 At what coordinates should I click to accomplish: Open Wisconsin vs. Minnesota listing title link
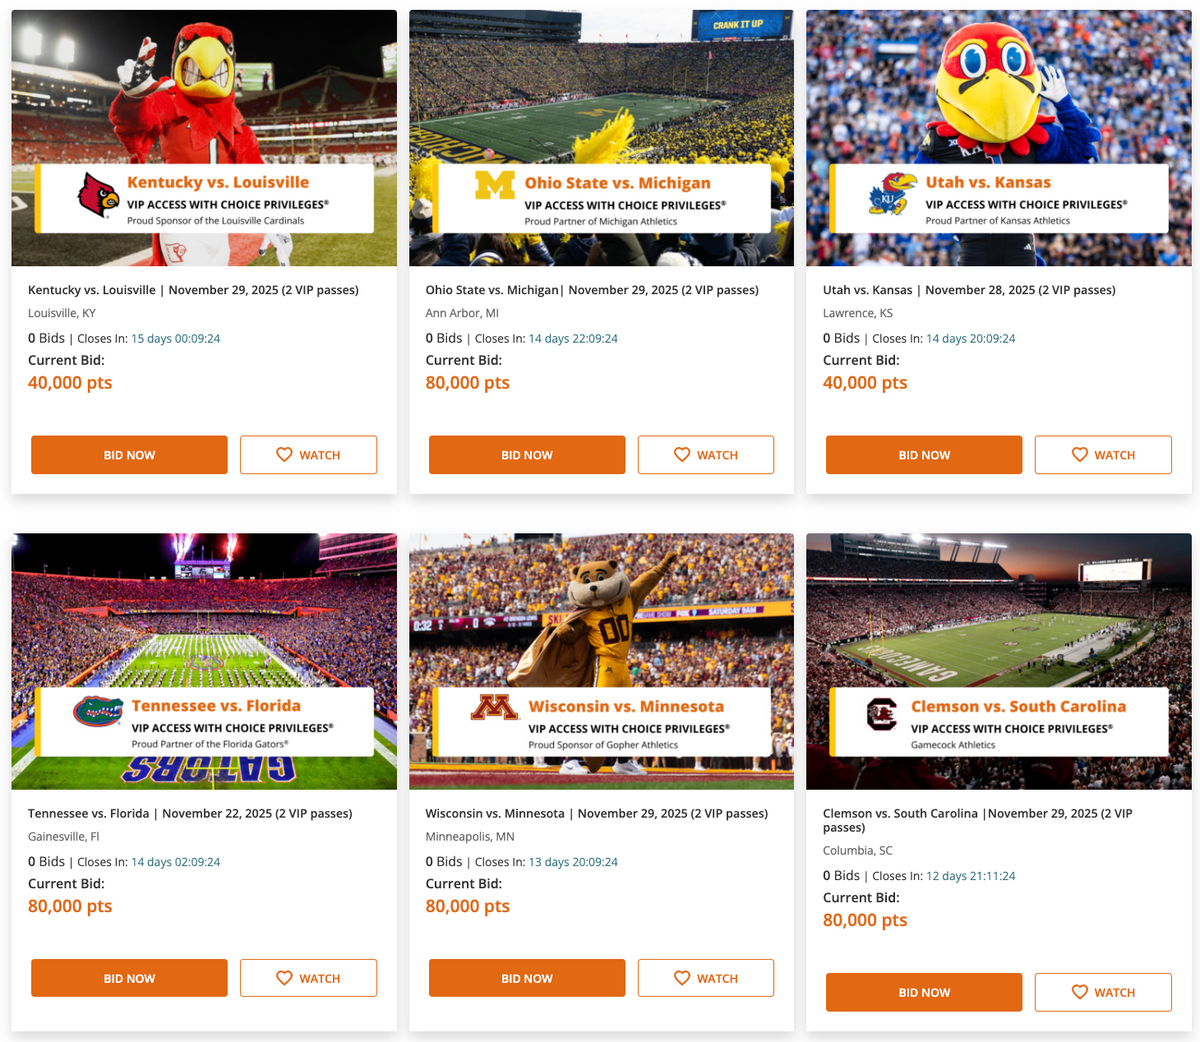point(597,813)
